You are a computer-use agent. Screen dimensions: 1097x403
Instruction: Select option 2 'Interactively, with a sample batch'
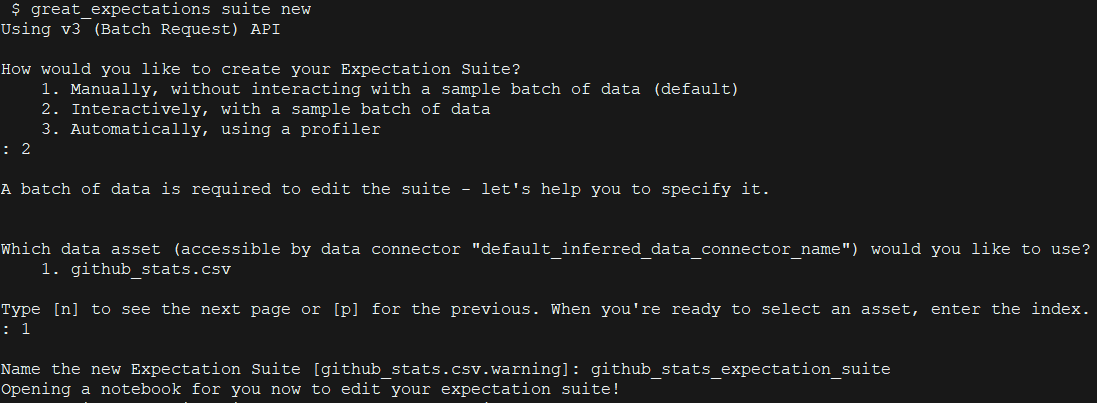[x=266, y=109]
